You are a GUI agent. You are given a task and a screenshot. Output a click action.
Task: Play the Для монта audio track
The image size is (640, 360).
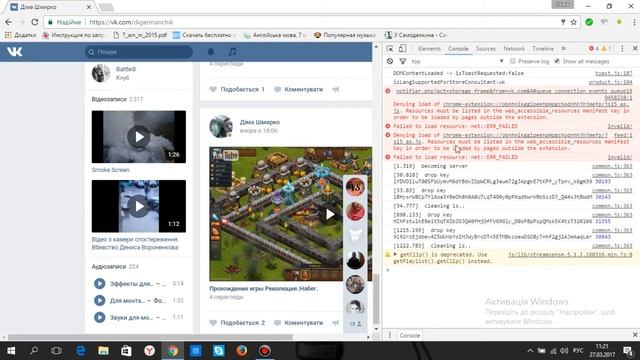tap(100, 300)
